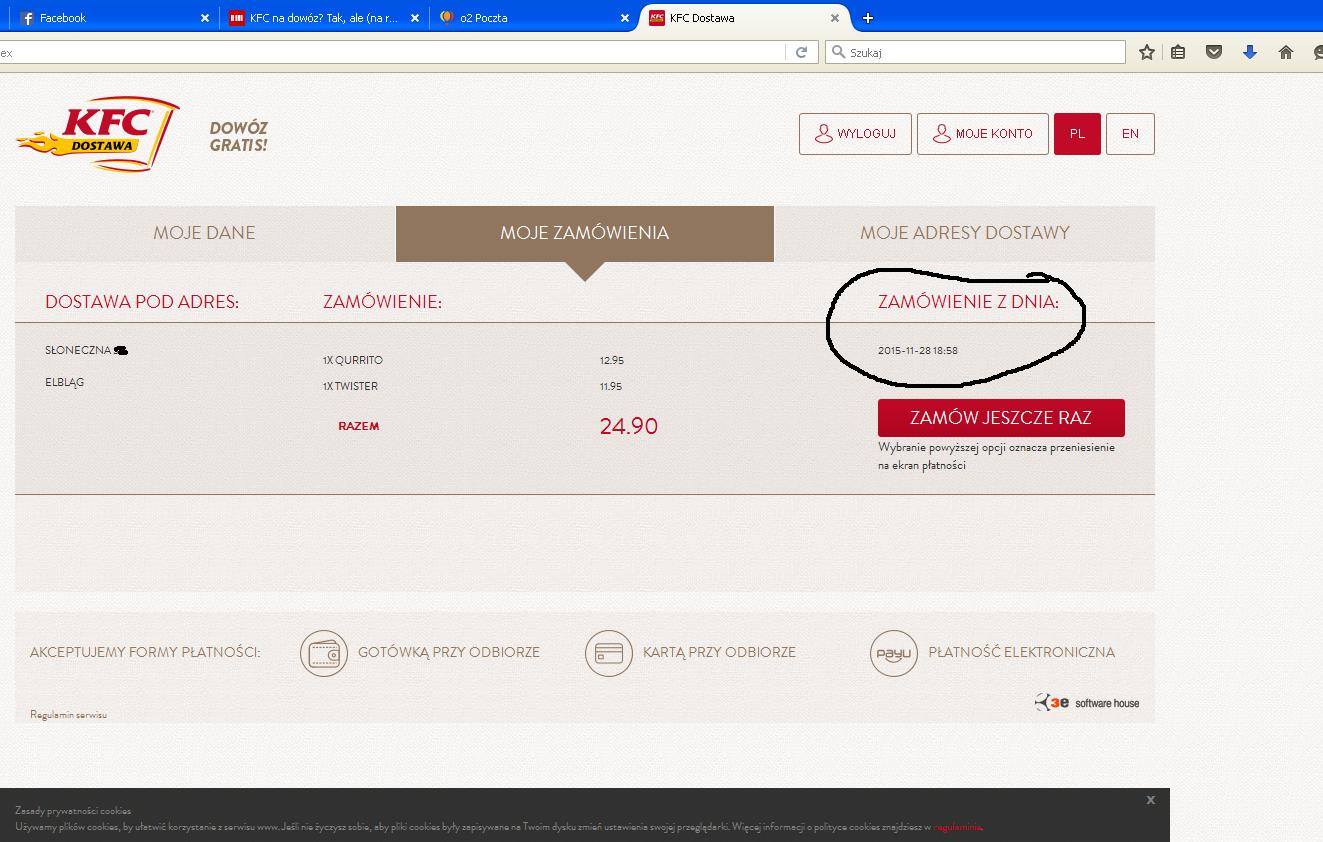This screenshot has width=1323, height=842.
Task: Close the o2 Poczta tab
Action: [x=625, y=18]
